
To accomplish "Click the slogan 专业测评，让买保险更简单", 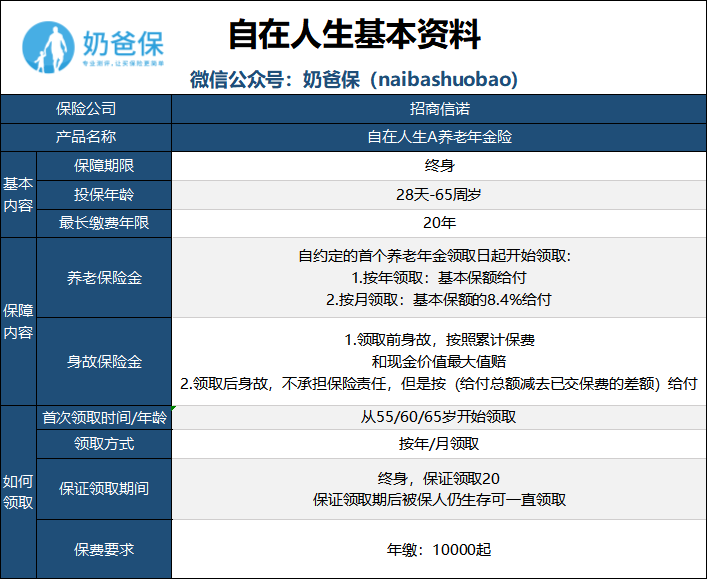I will pyautogui.click(x=123, y=64).
